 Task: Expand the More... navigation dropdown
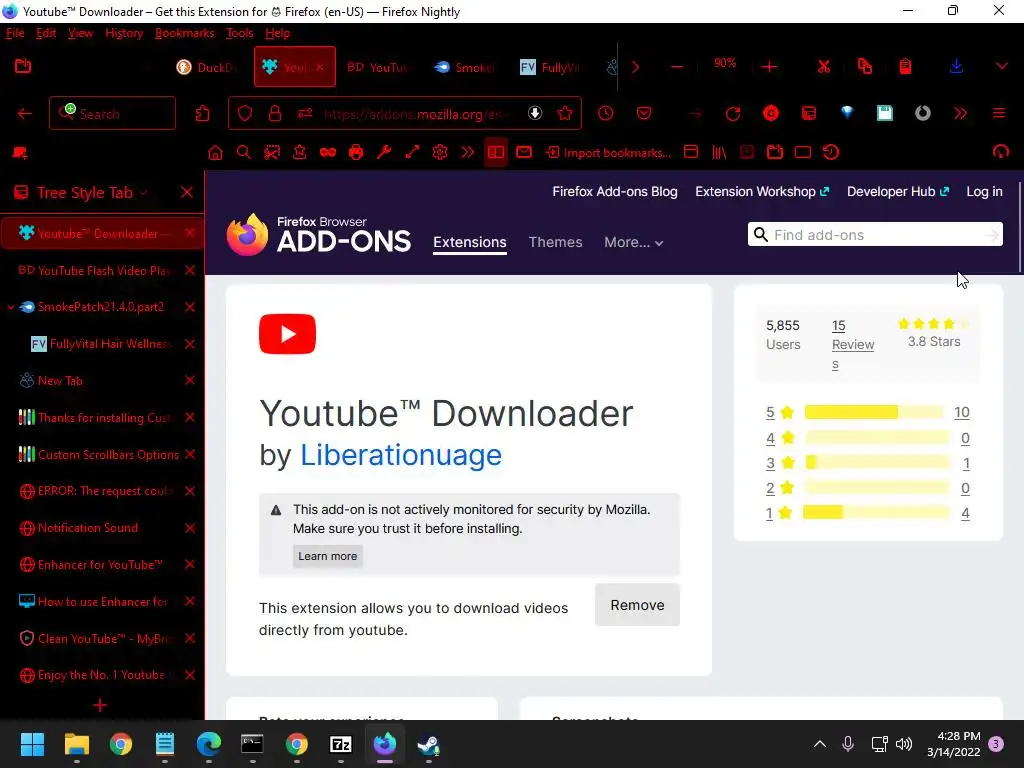(633, 242)
